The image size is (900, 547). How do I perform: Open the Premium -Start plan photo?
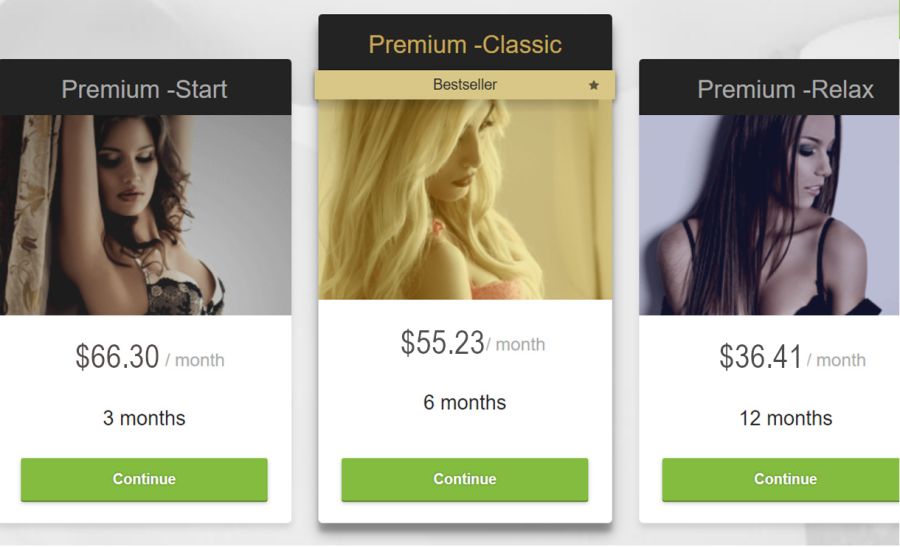tap(145, 215)
